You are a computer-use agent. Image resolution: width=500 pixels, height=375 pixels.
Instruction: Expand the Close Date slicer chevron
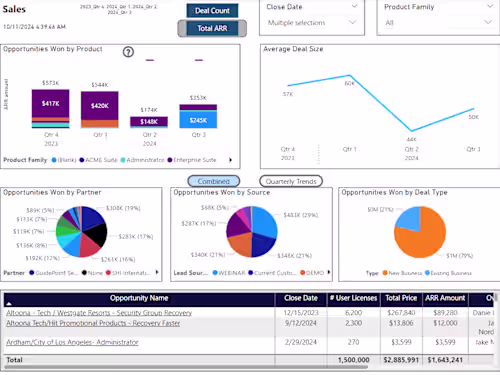(x=355, y=6)
